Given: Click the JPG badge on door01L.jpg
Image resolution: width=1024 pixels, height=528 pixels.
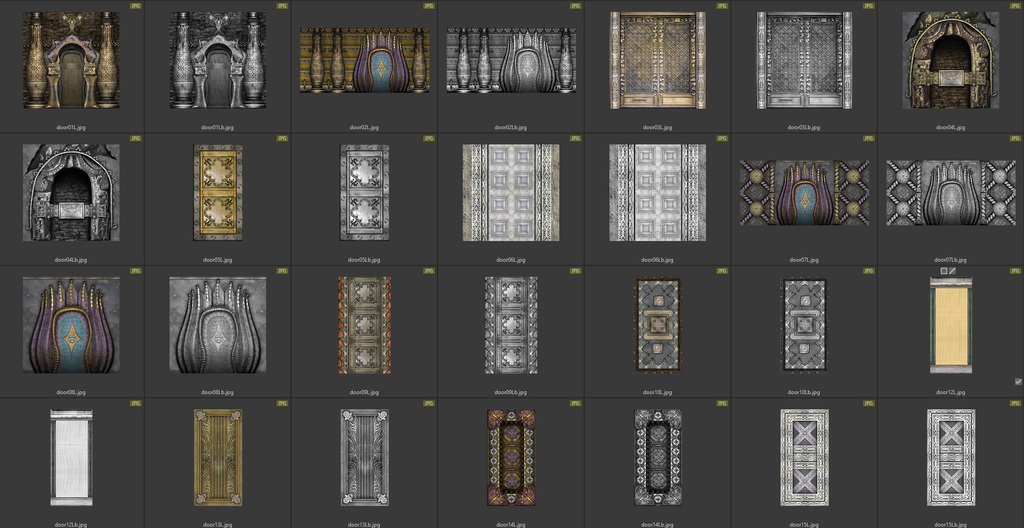Looking at the screenshot, I should point(136,6).
